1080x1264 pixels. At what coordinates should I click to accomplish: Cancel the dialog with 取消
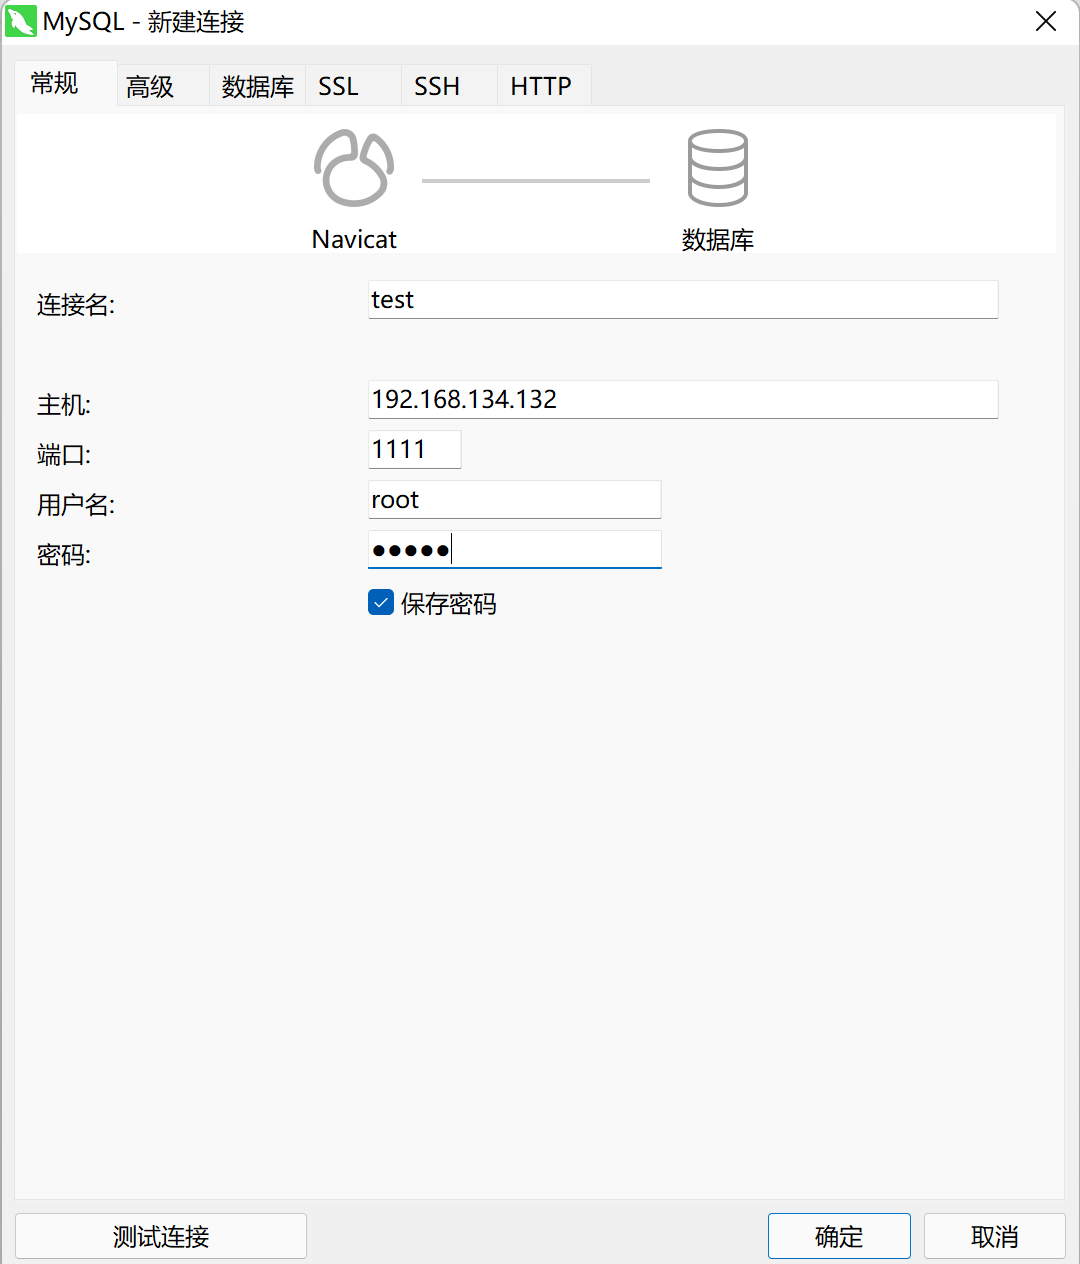pyautogui.click(x=994, y=1236)
